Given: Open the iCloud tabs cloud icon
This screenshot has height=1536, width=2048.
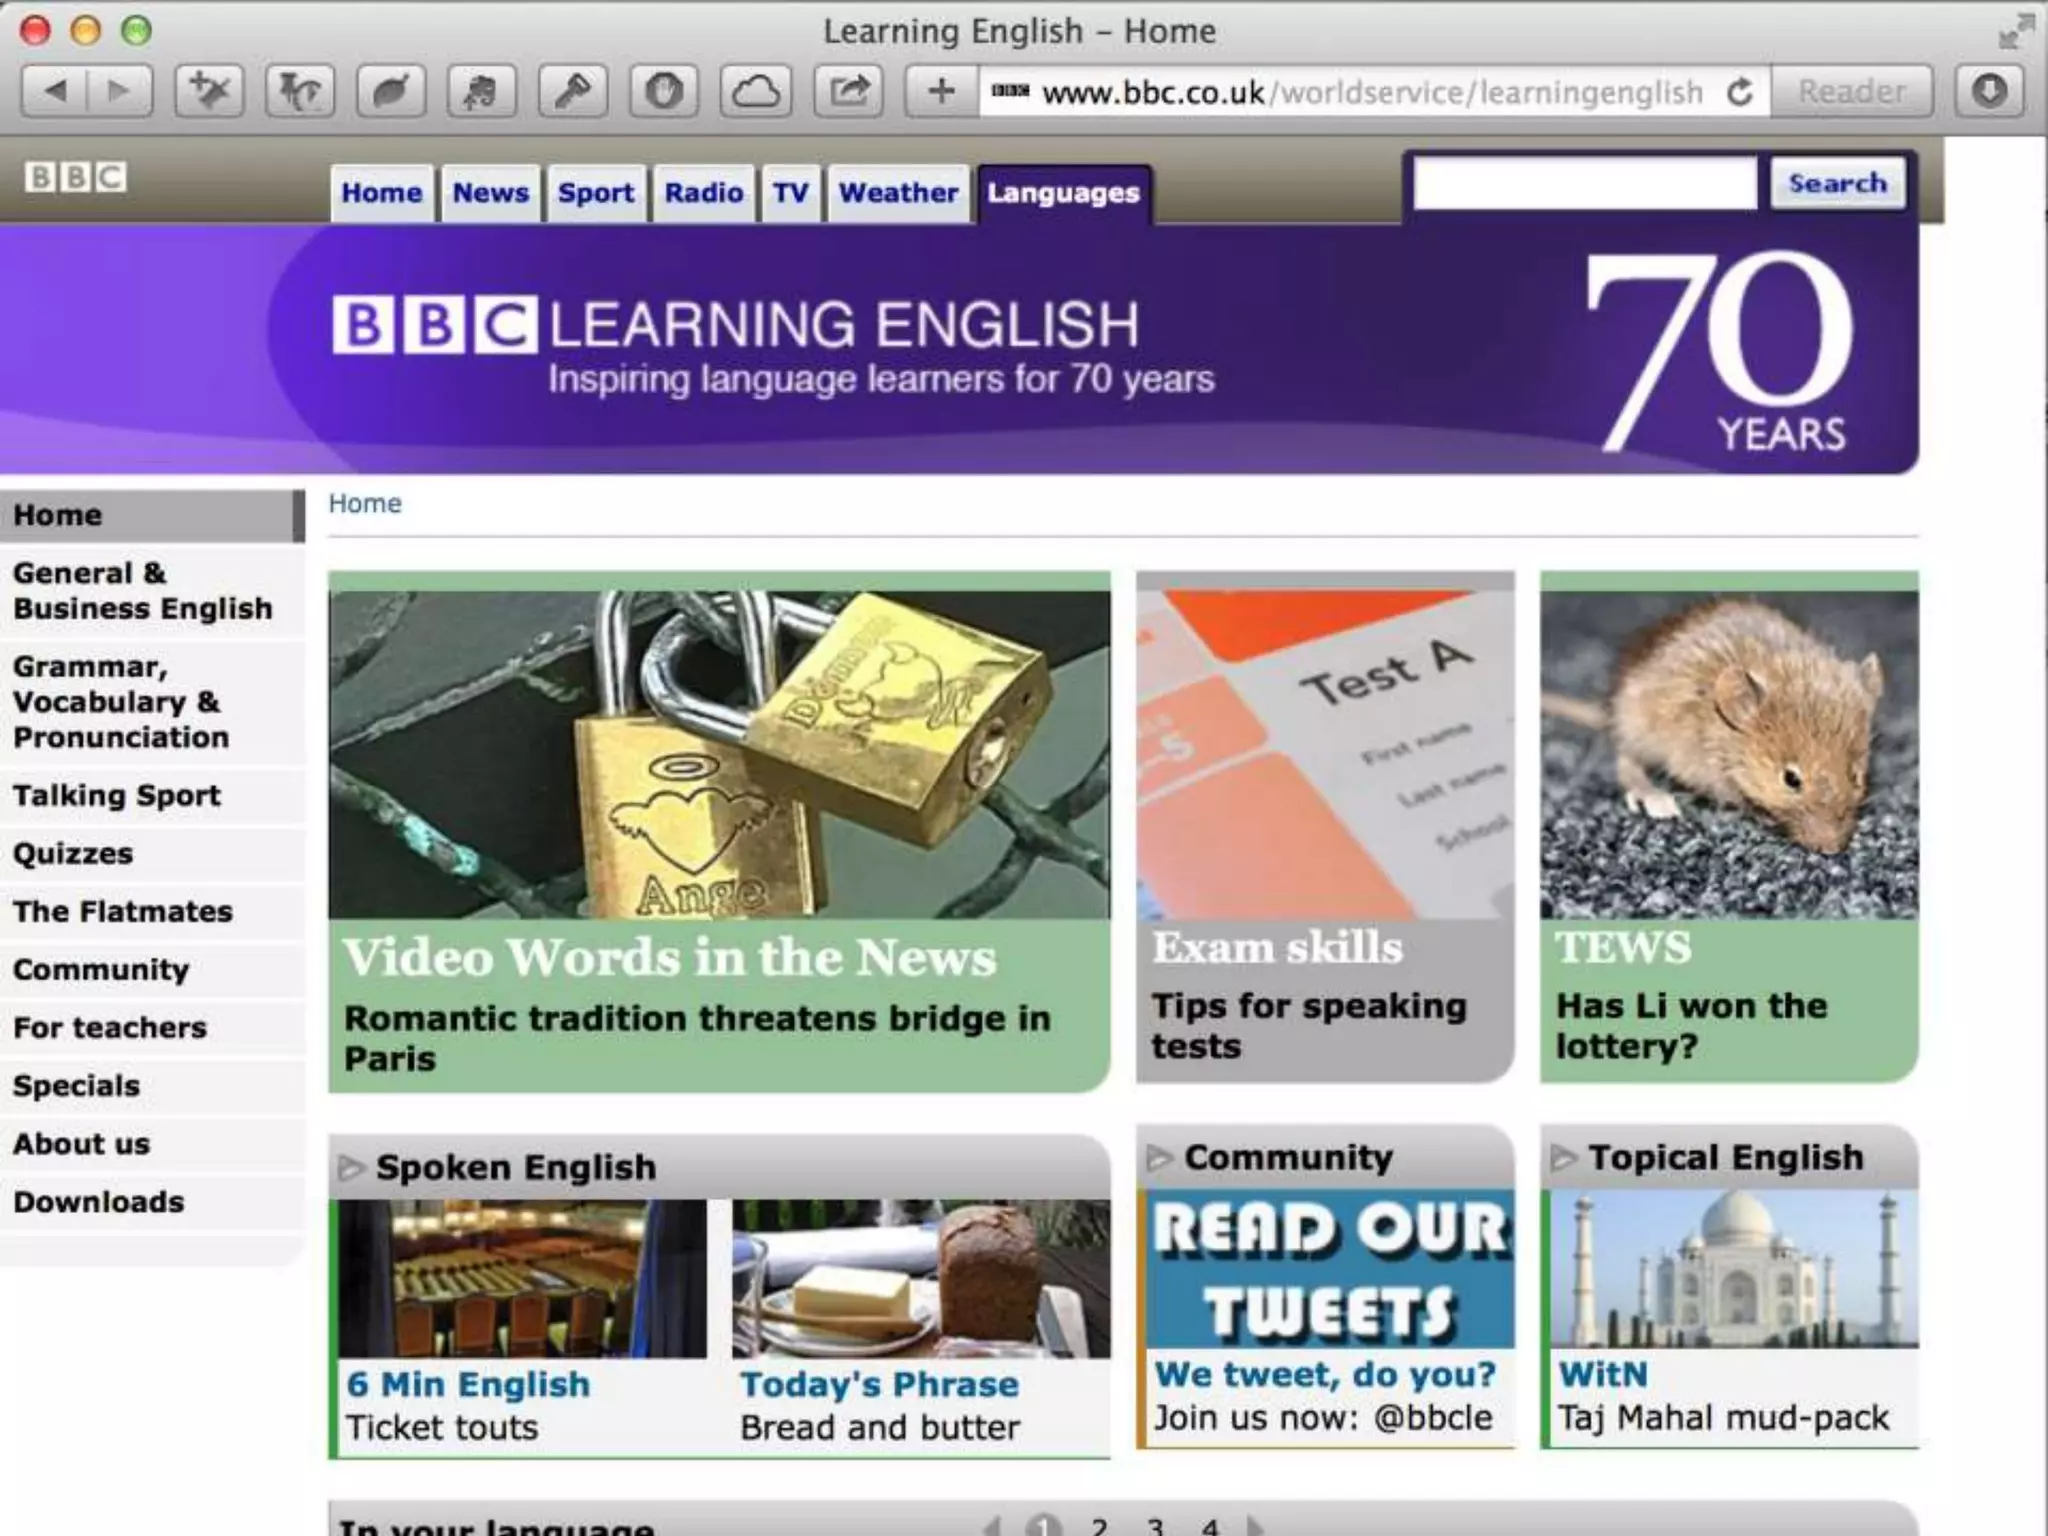Looking at the screenshot, I should [755, 92].
